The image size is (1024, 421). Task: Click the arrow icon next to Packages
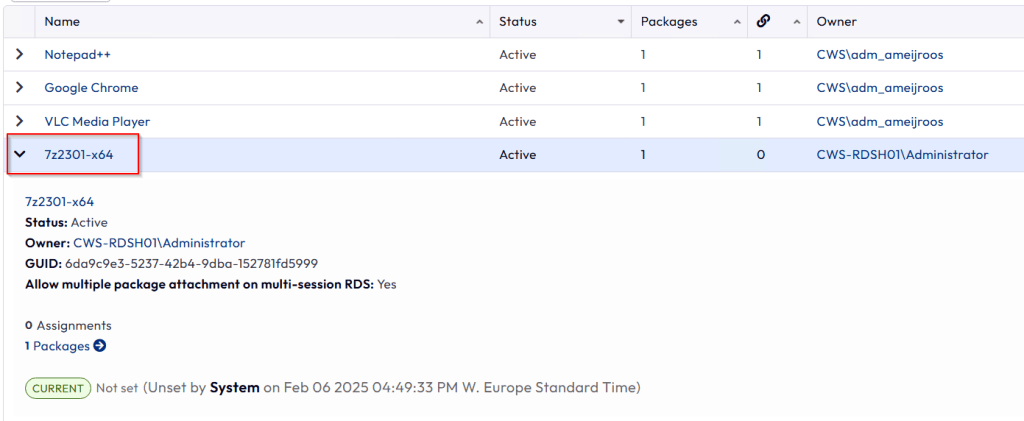pos(100,346)
